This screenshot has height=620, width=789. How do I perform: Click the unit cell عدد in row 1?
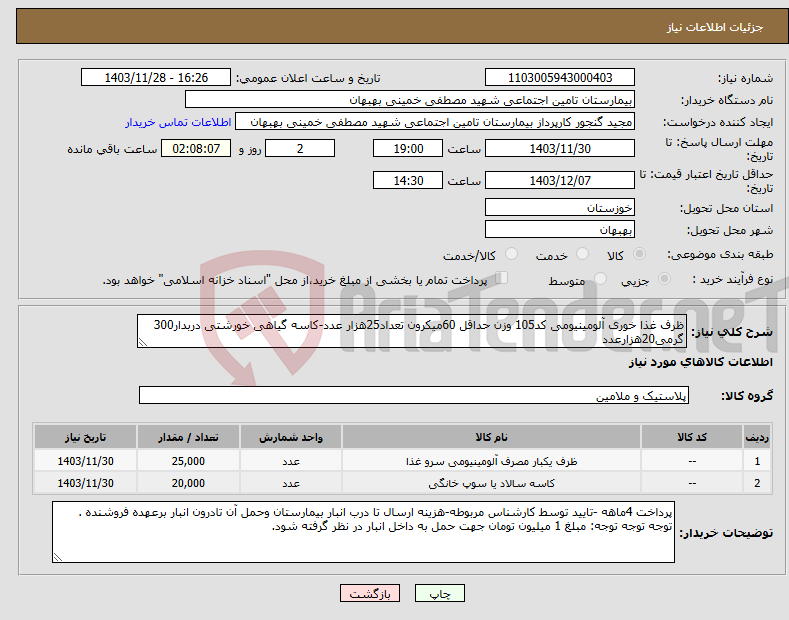tap(291, 461)
